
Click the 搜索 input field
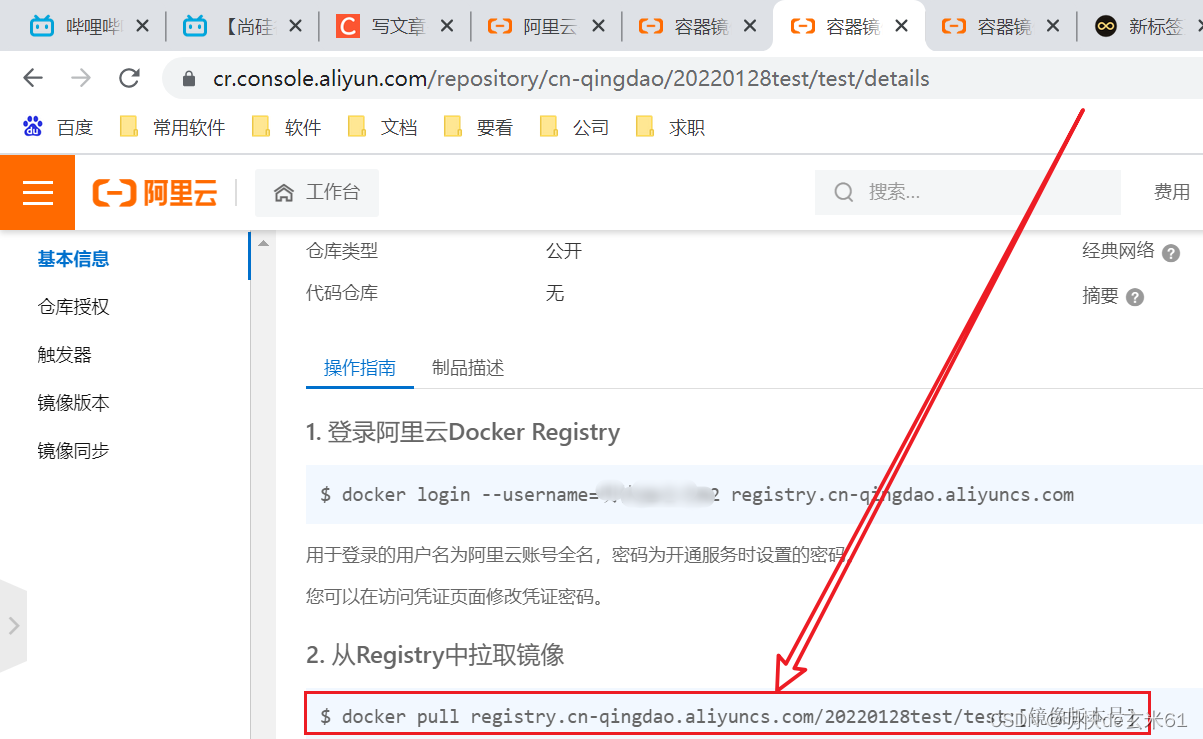[x=968, y=192]
